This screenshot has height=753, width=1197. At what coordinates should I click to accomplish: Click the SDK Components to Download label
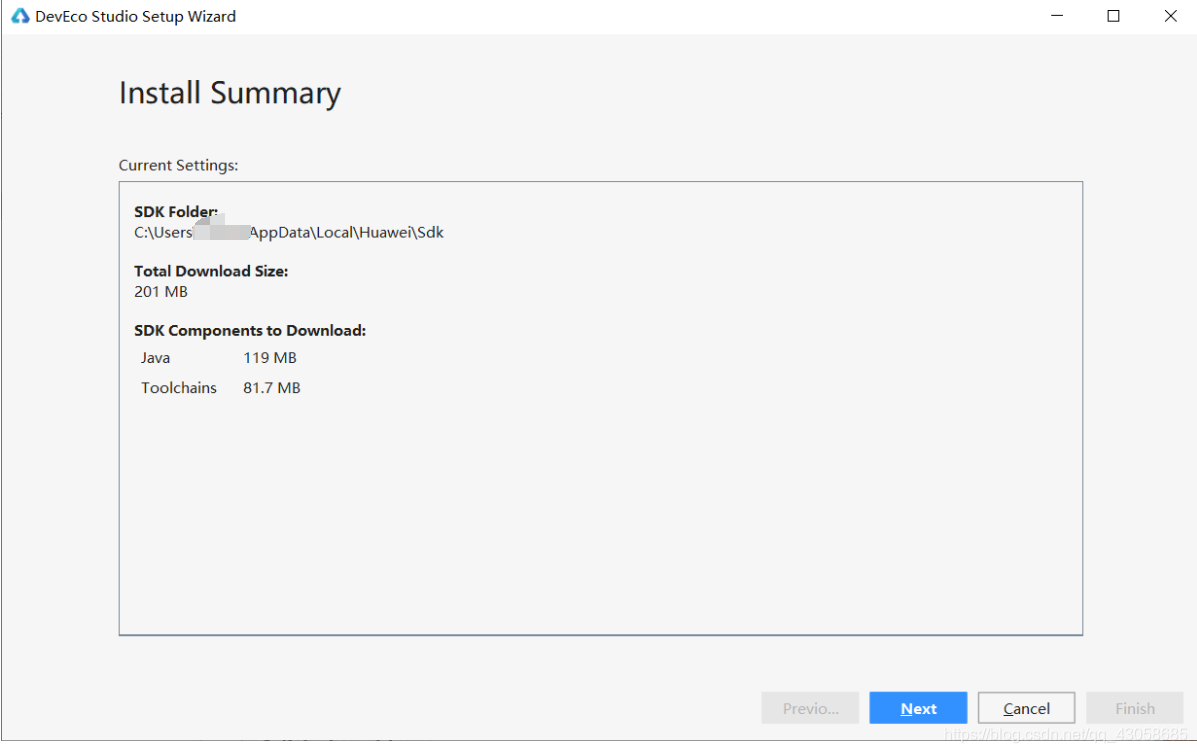coord(250,330)
